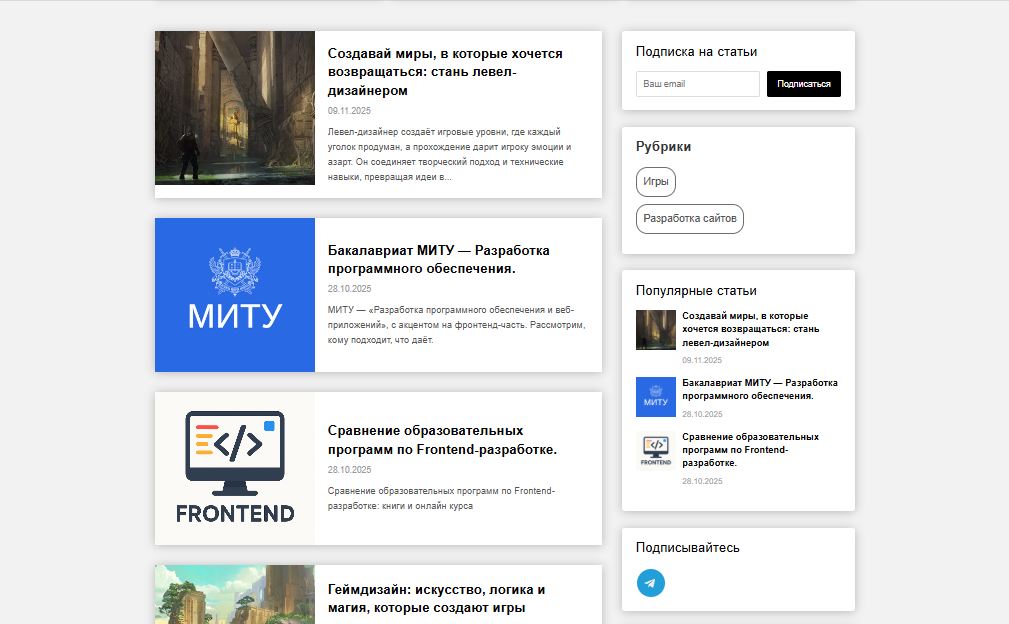The height and width of the screenshot is (624, 1009).
Task: Click the large blue МИТУ article image
Action: tap(235, 295)
